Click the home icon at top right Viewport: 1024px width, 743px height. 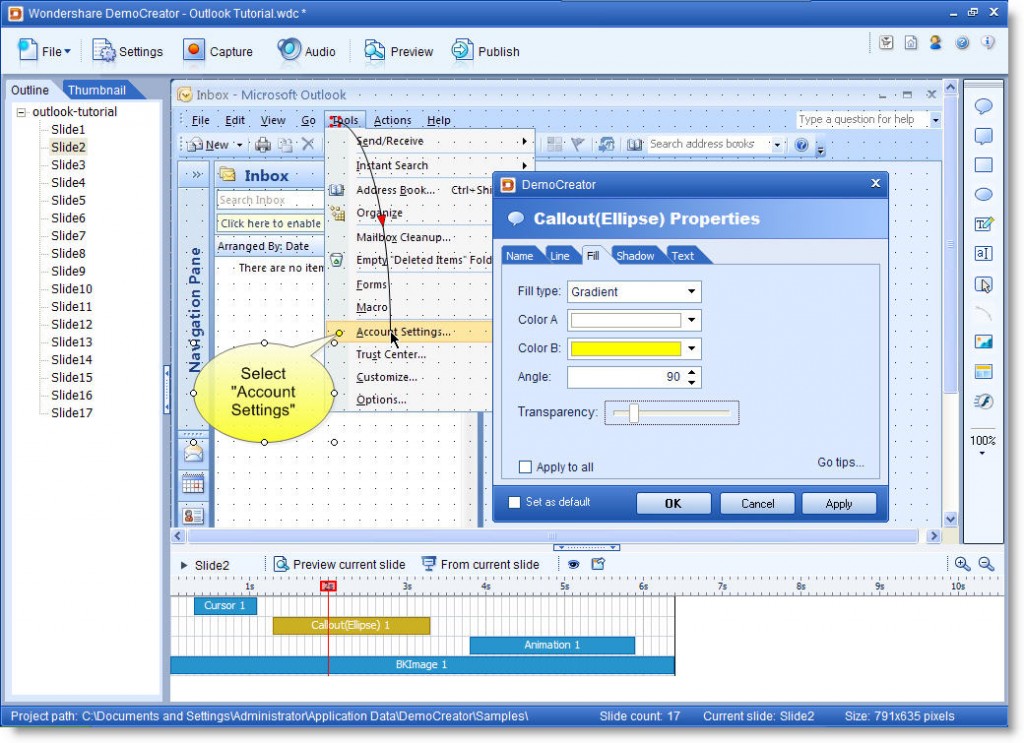click(911, 43)
